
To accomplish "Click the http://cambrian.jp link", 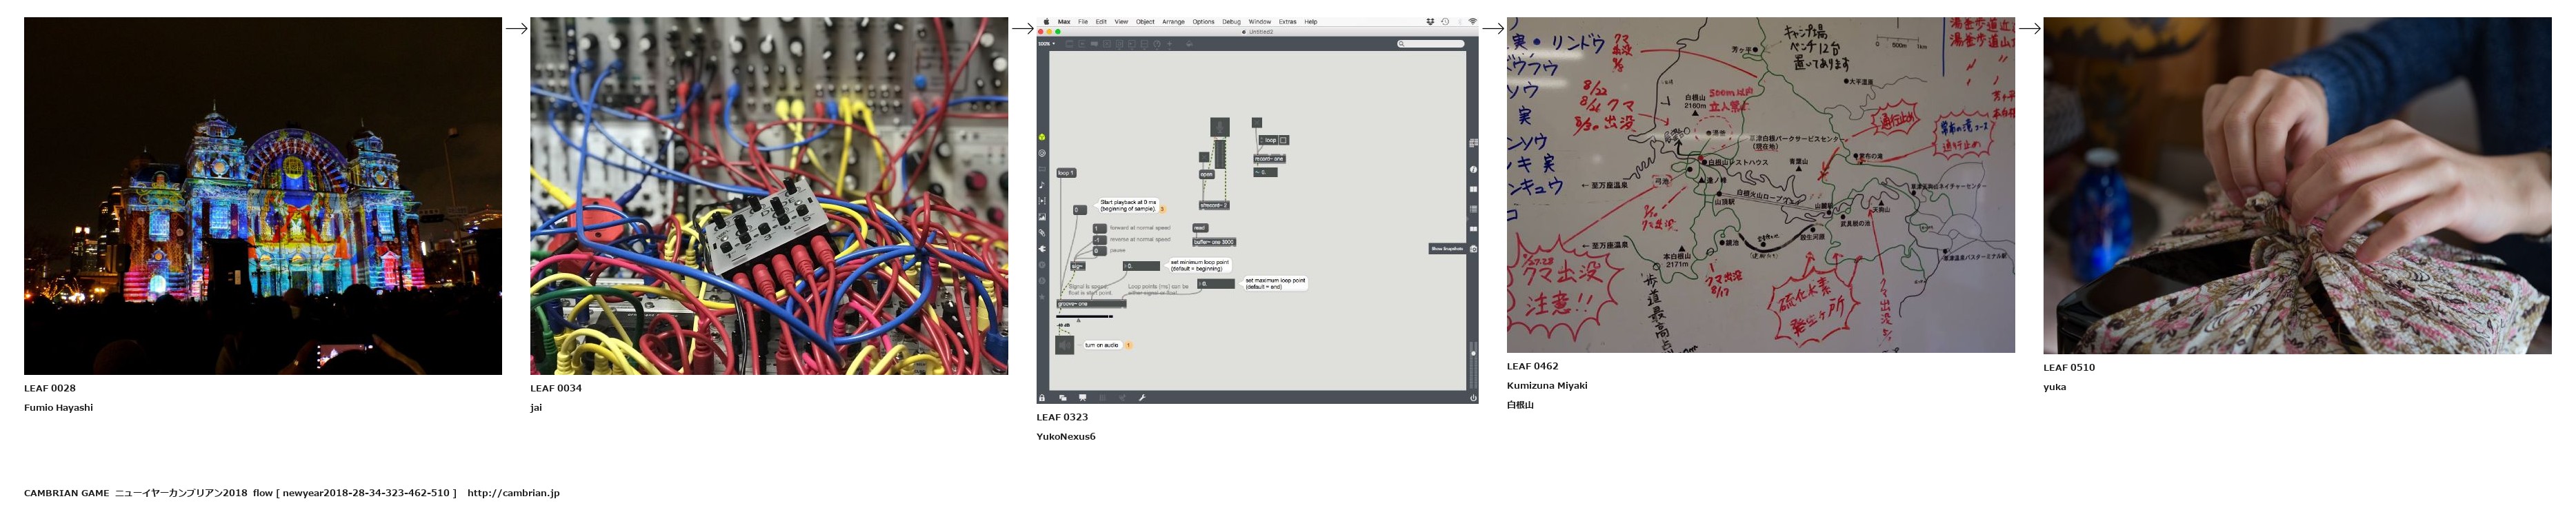I will point(513,493).
